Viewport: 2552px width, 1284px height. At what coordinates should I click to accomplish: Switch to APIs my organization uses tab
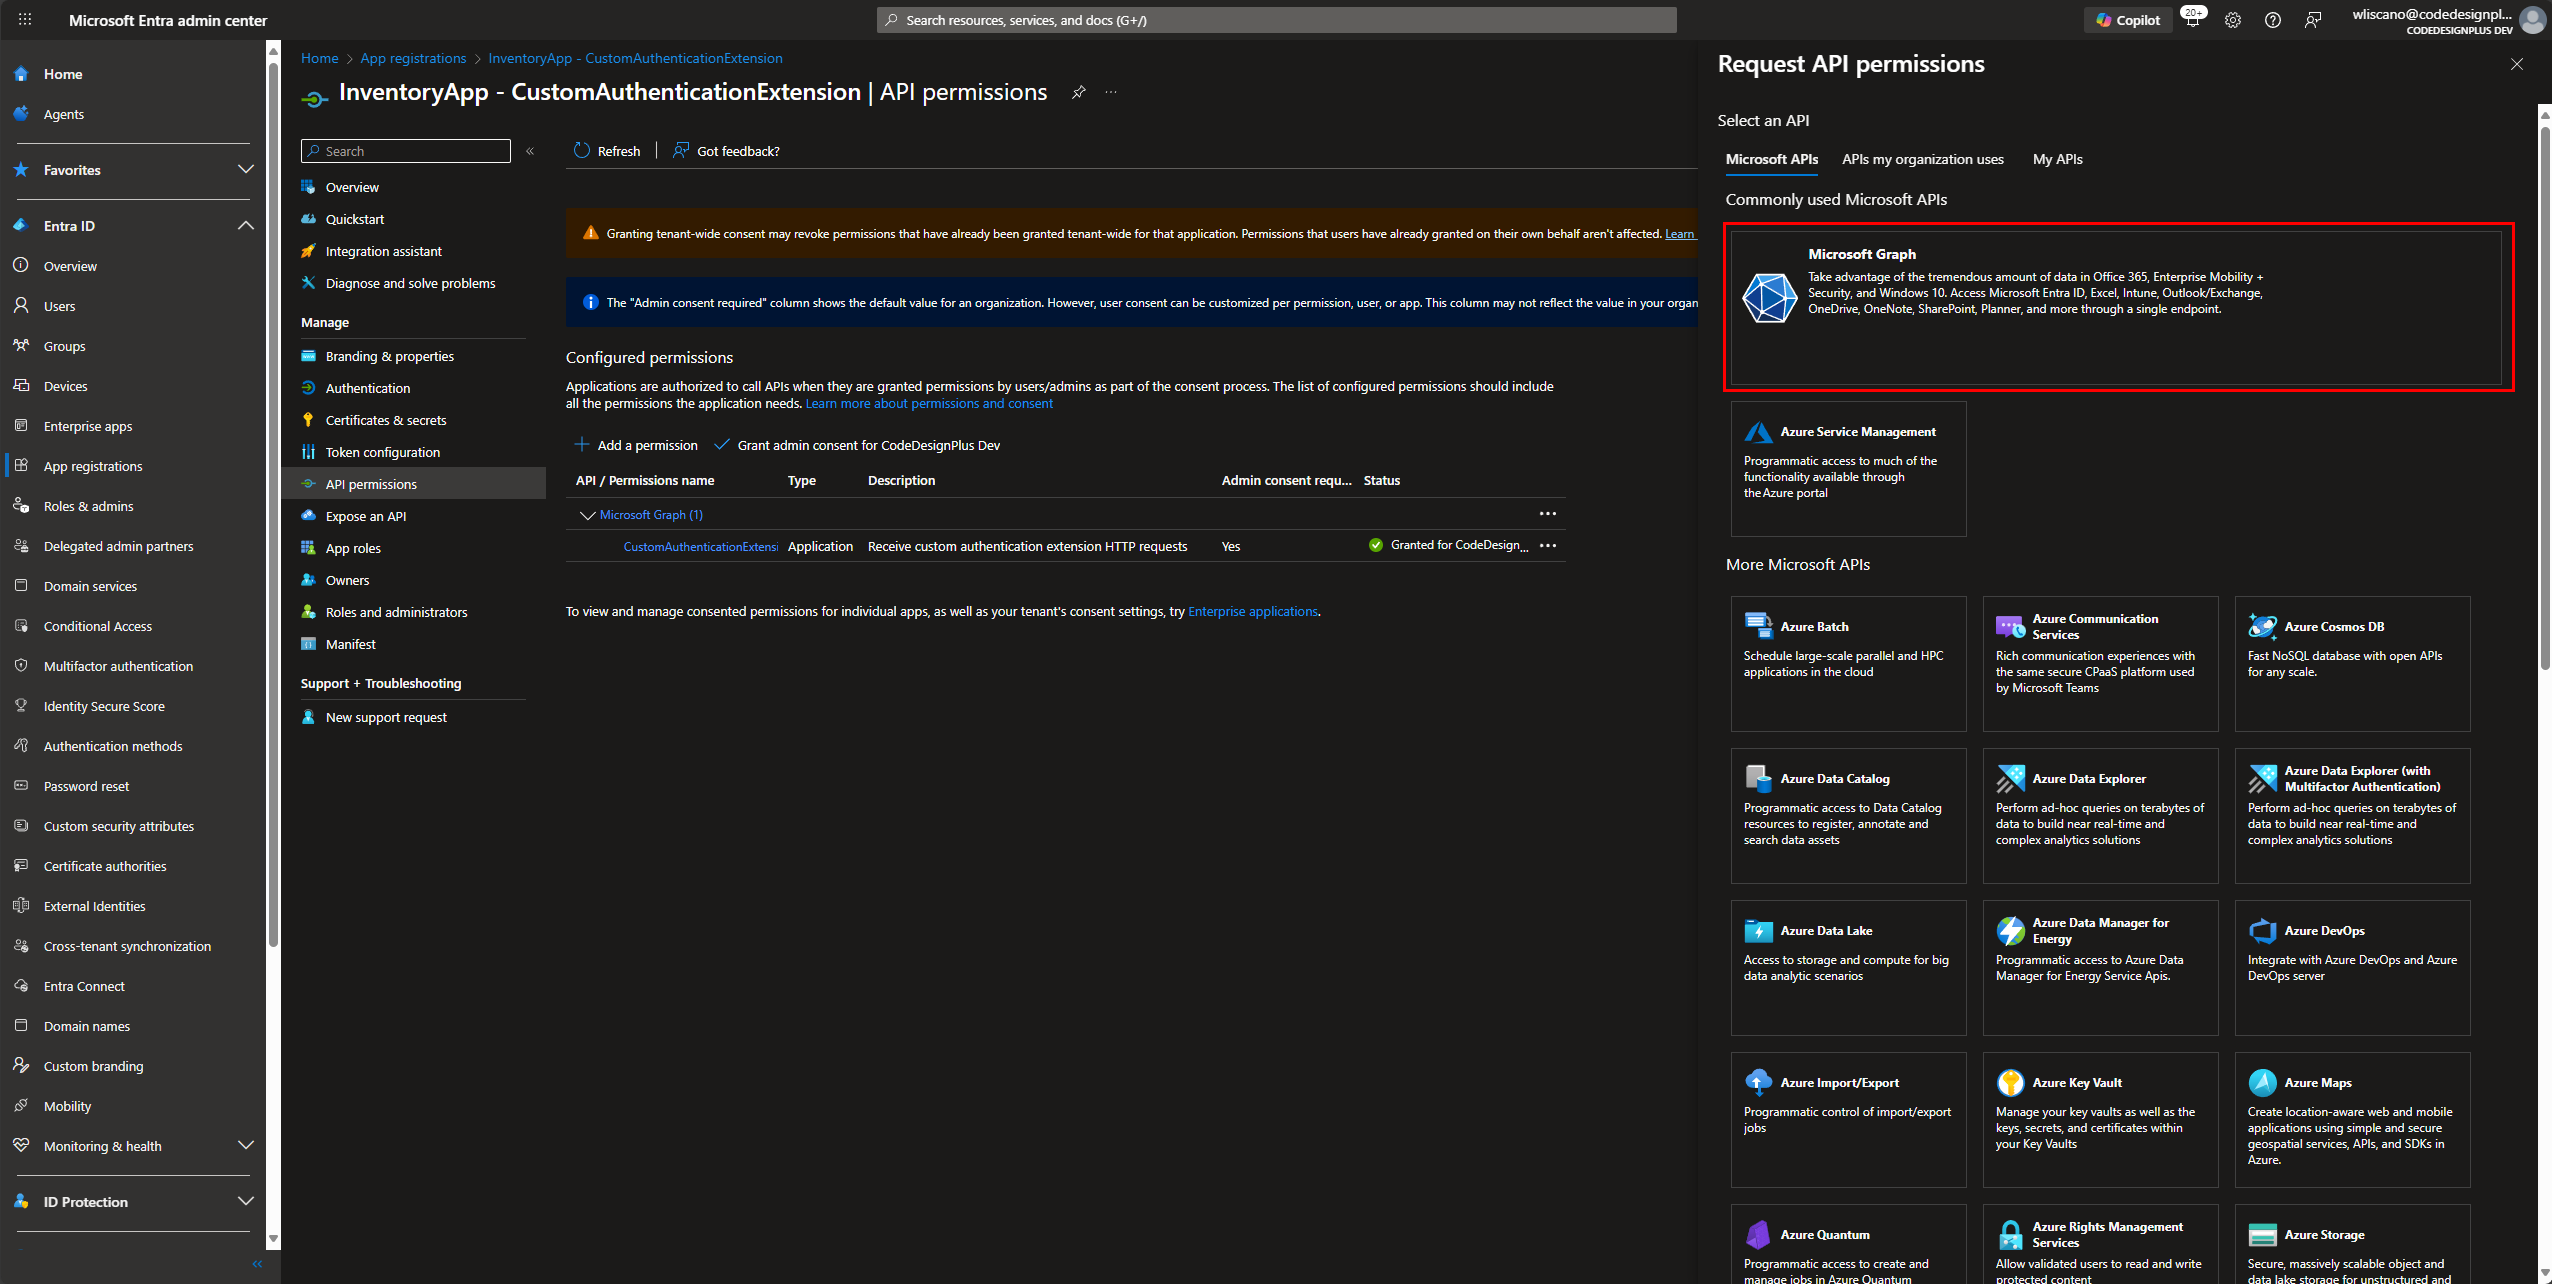coord(1922,159)
